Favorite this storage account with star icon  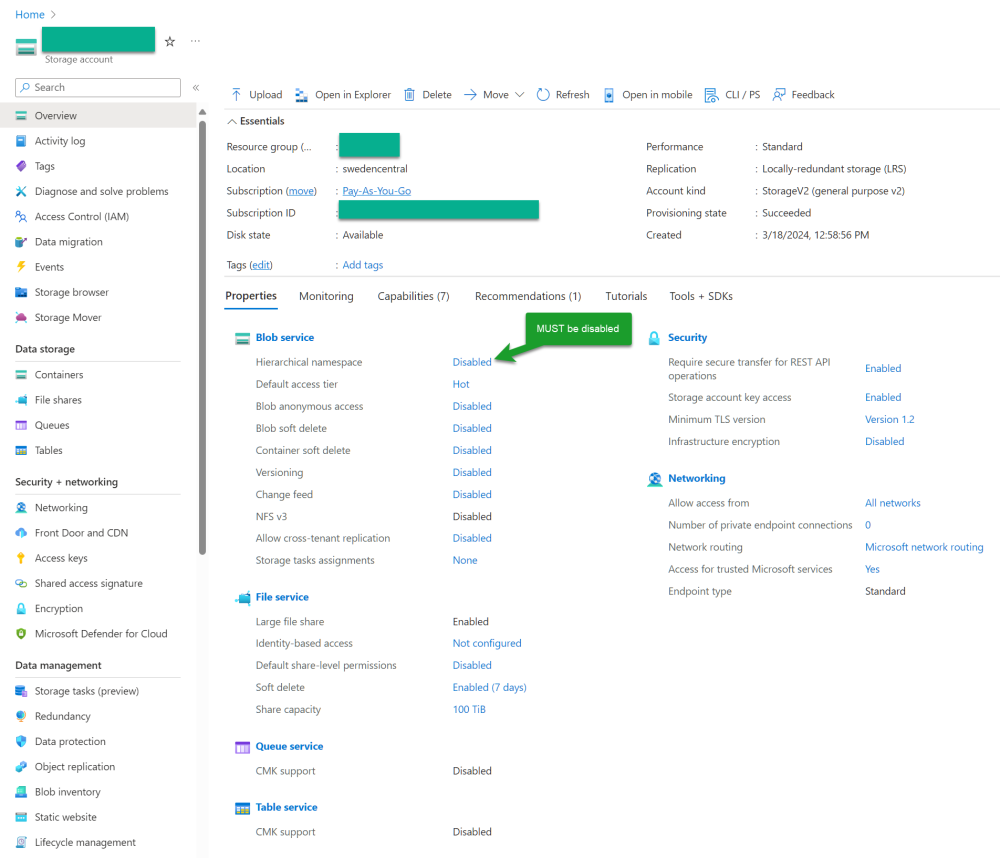pyautogui.click(x=170, y=41)
